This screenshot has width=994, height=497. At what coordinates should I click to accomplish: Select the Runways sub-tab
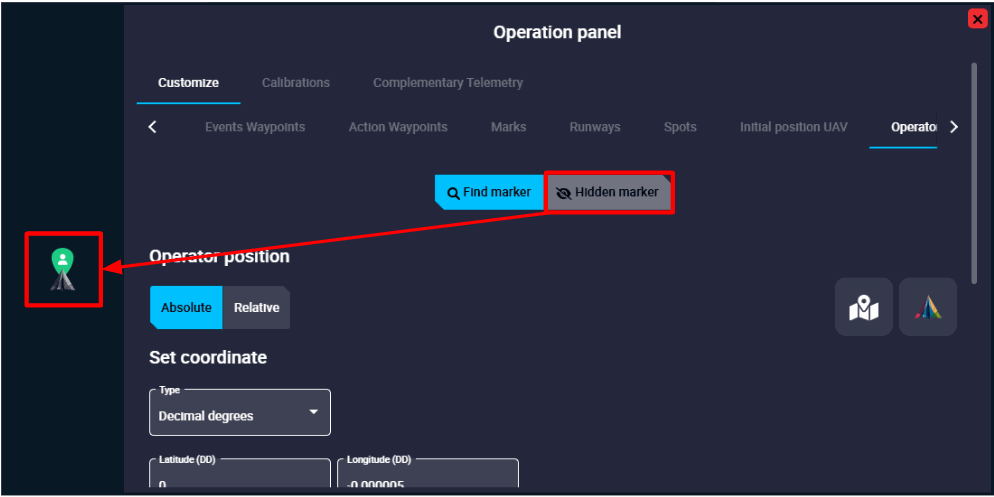594,127
